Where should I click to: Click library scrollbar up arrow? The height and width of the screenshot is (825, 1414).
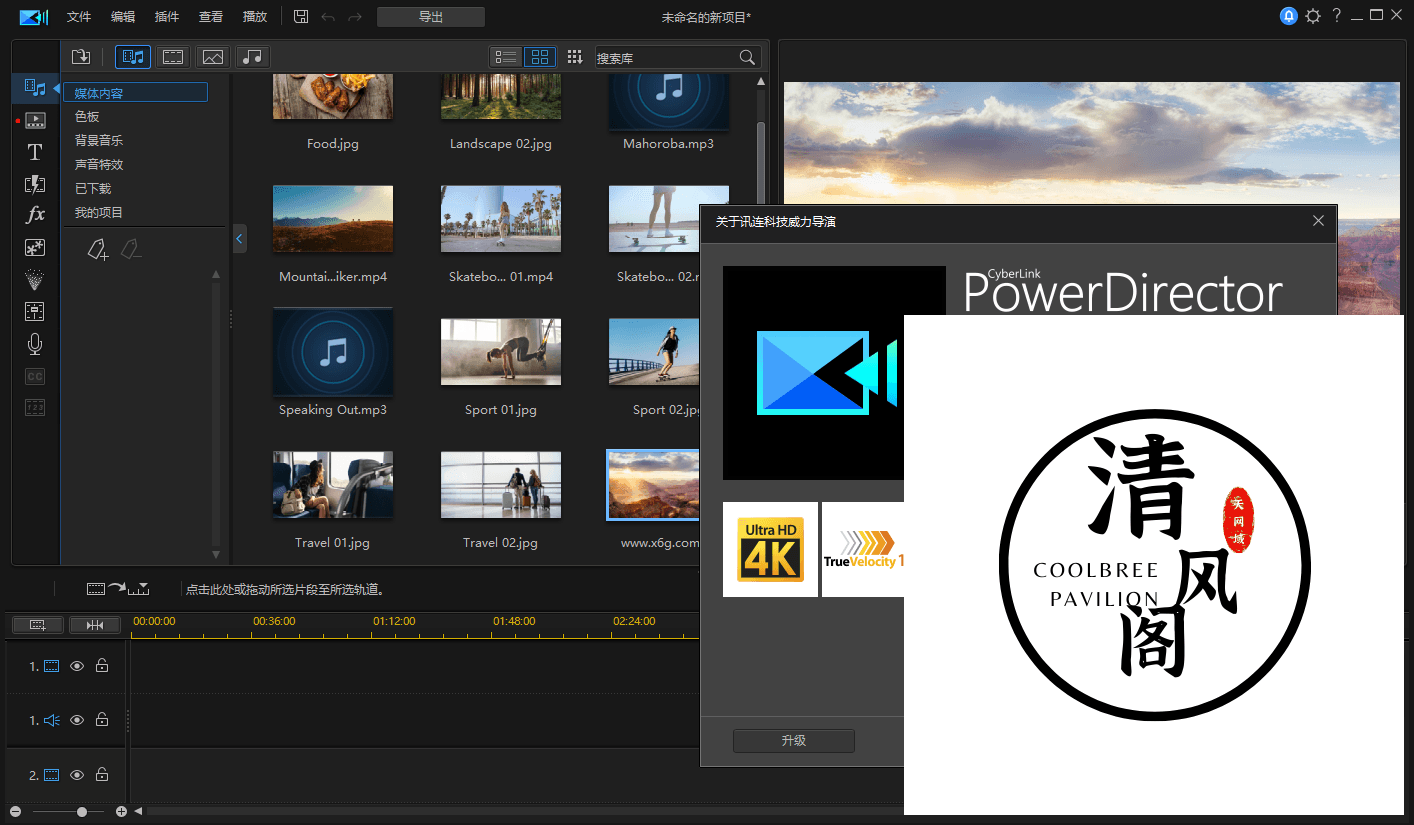click(761, 82)
